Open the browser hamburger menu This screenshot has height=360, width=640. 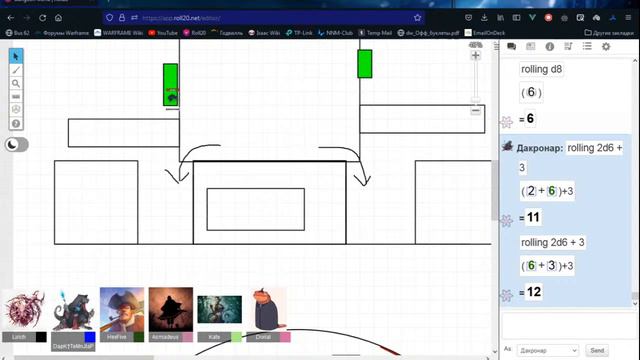click(628, 18)
